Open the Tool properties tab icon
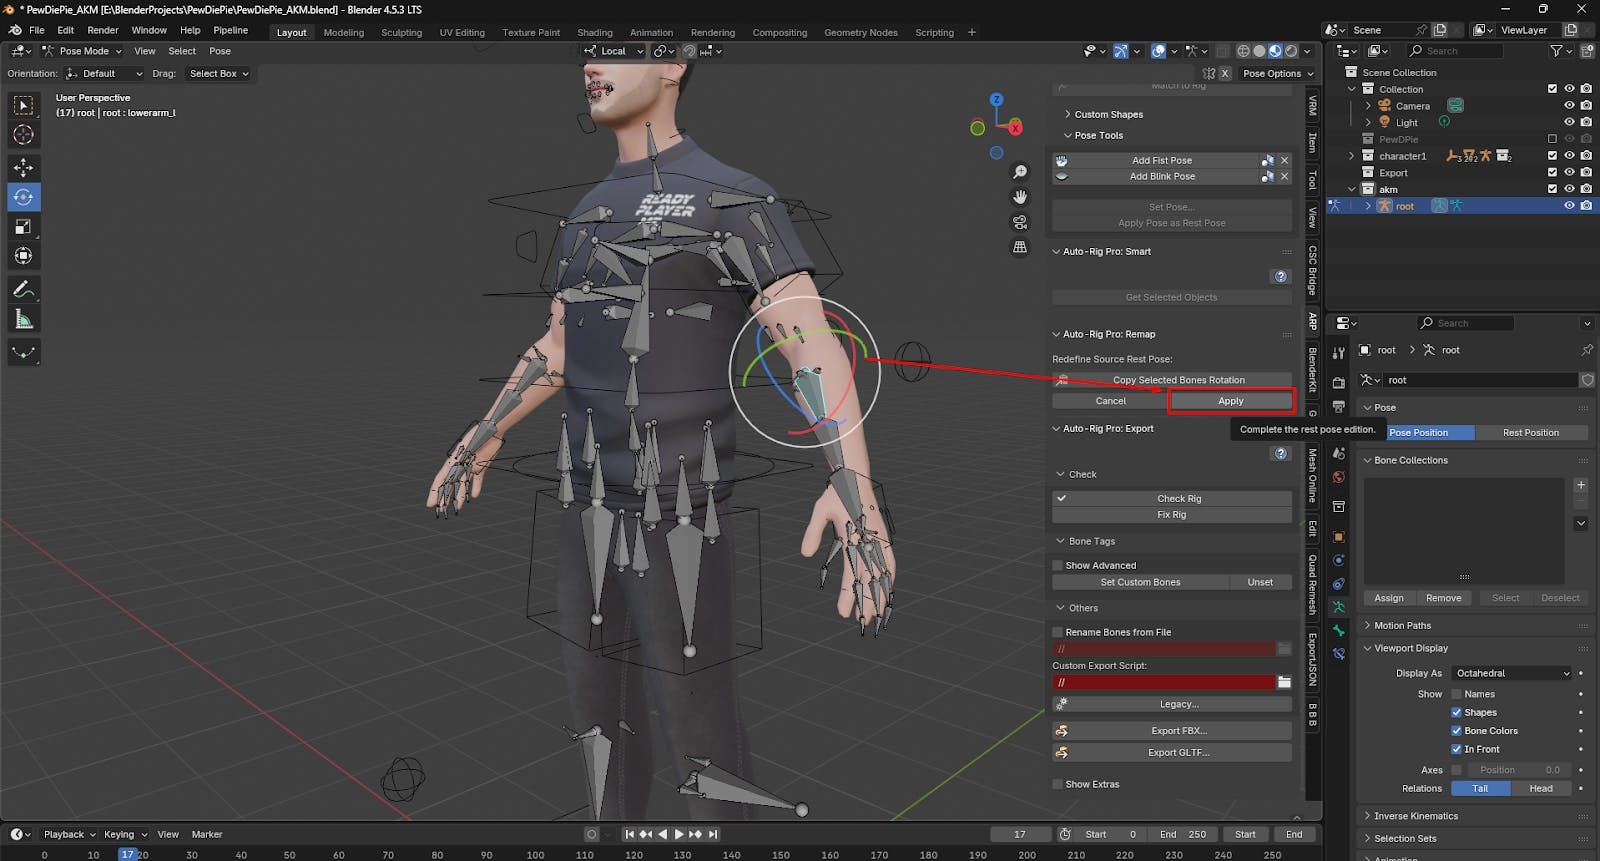 click(x=1339, y=353)
